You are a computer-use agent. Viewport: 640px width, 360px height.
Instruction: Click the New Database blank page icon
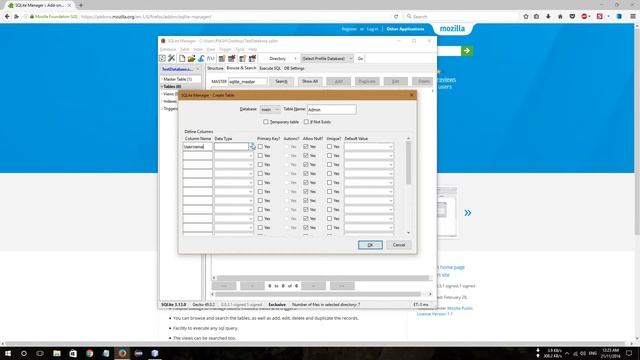pos(182,58)
